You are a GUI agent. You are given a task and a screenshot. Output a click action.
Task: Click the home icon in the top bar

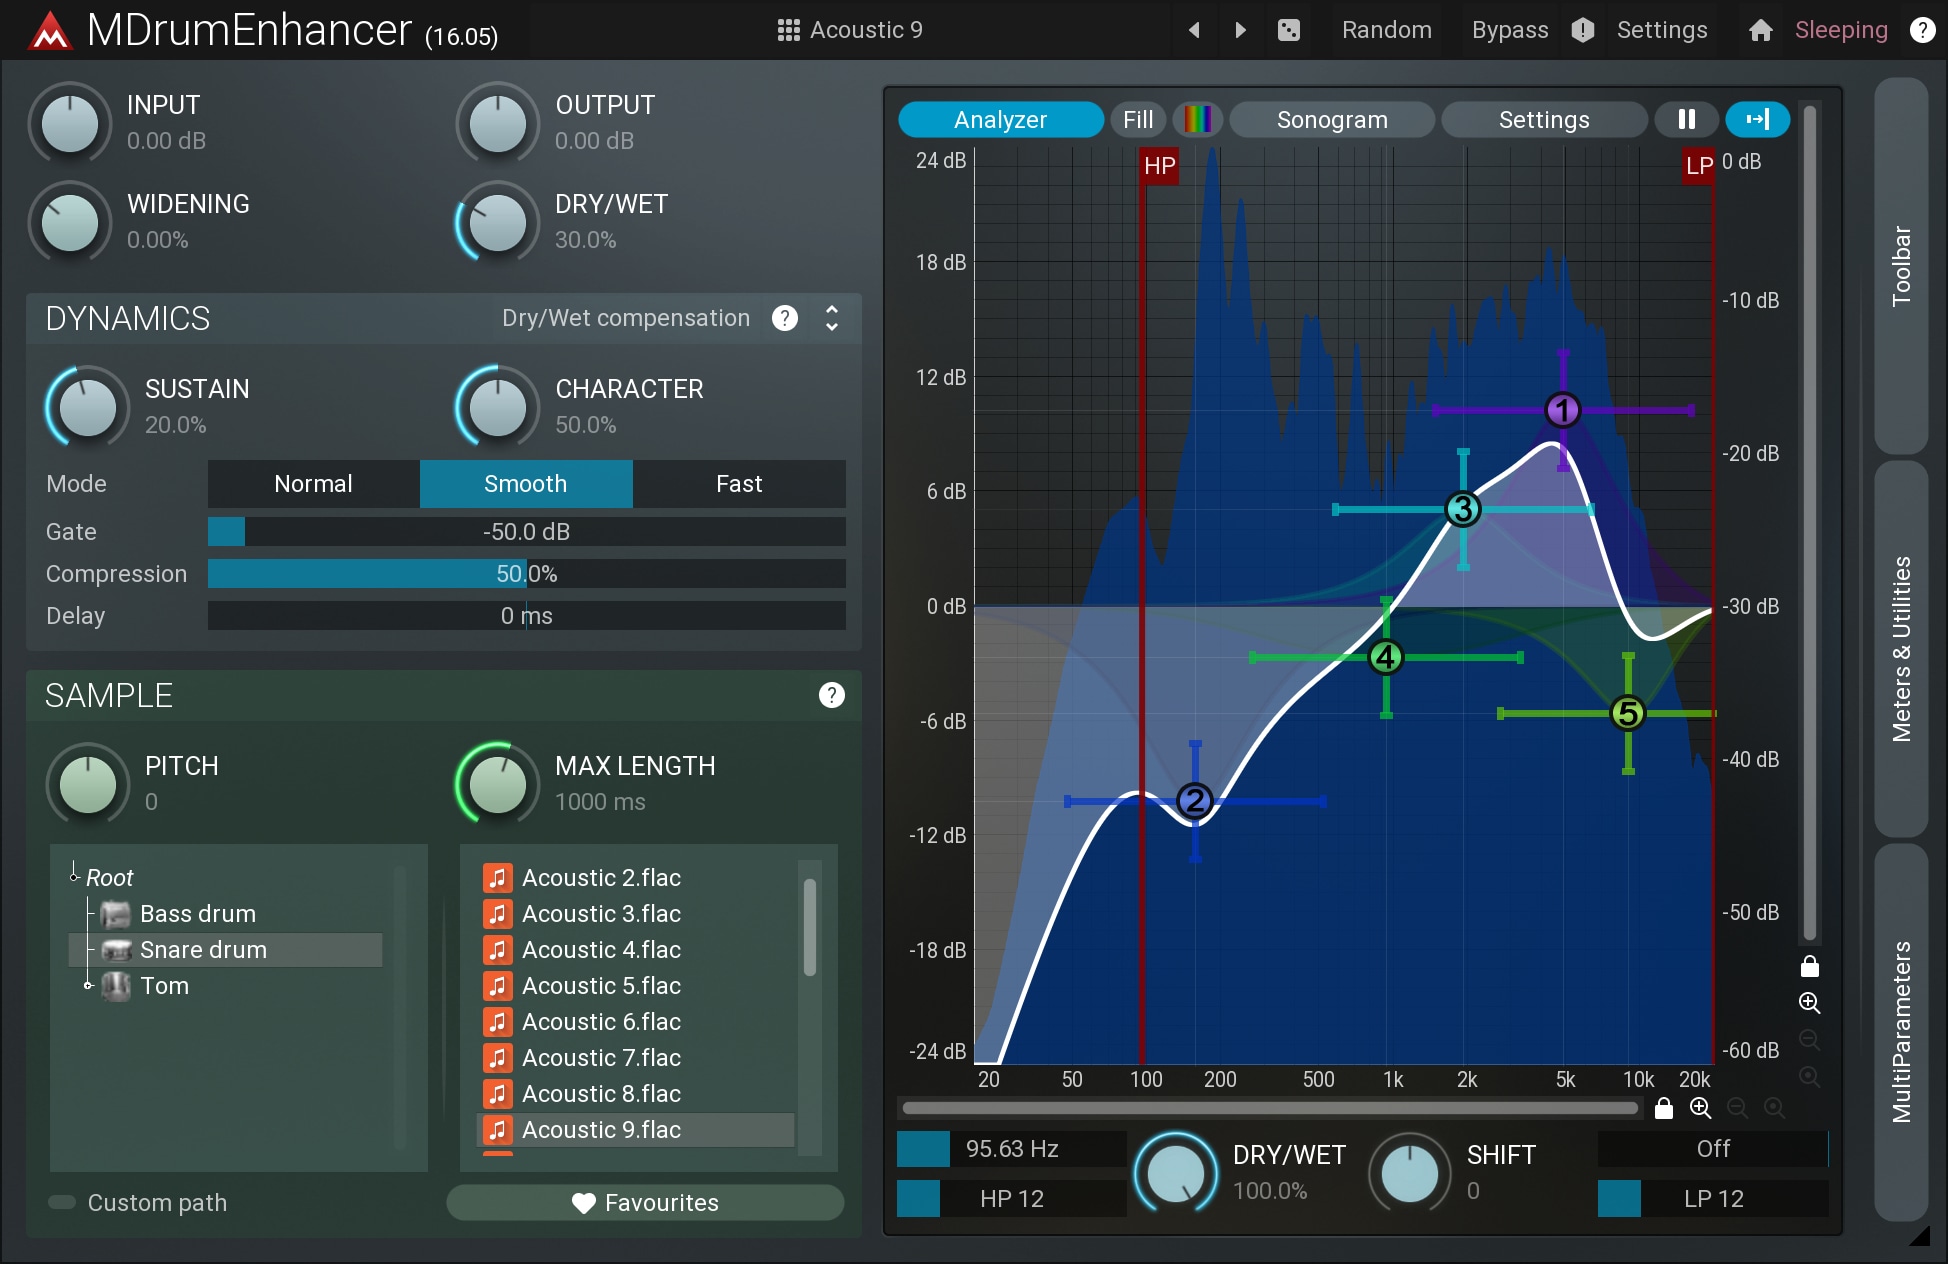(1761, 30)
